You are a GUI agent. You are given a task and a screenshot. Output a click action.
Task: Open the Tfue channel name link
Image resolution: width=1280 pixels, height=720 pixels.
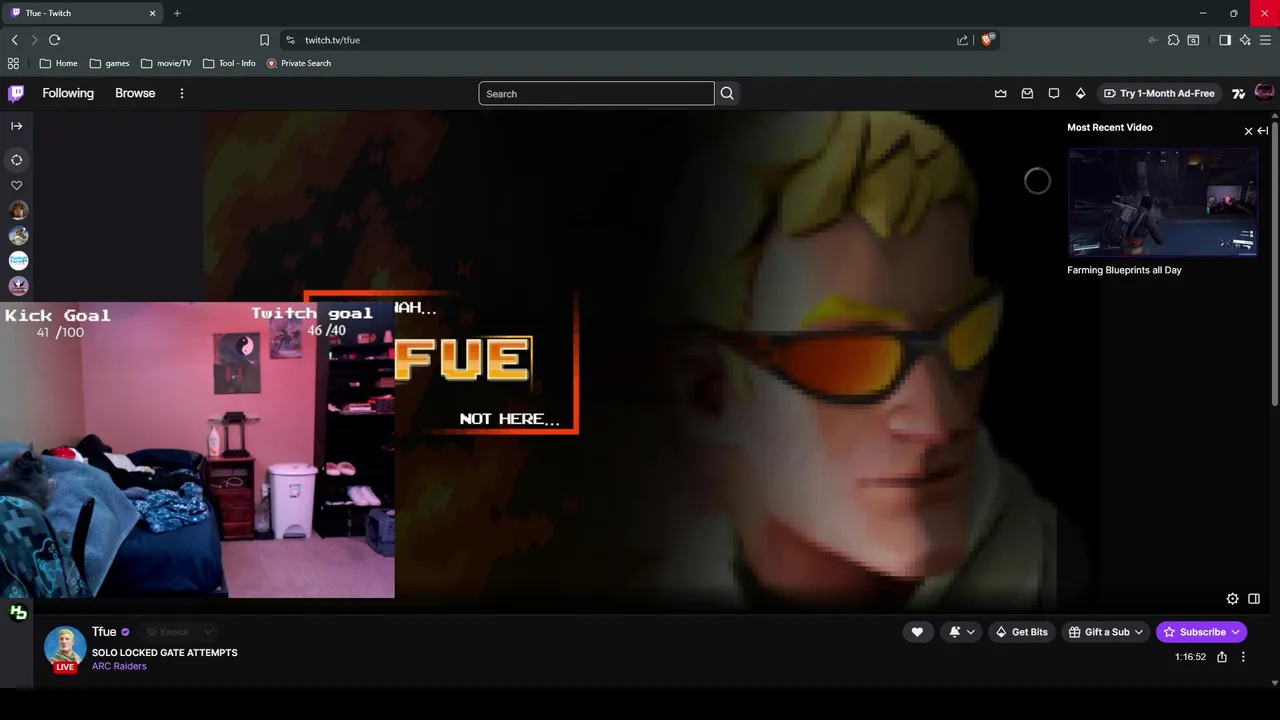tap(104, 632)
